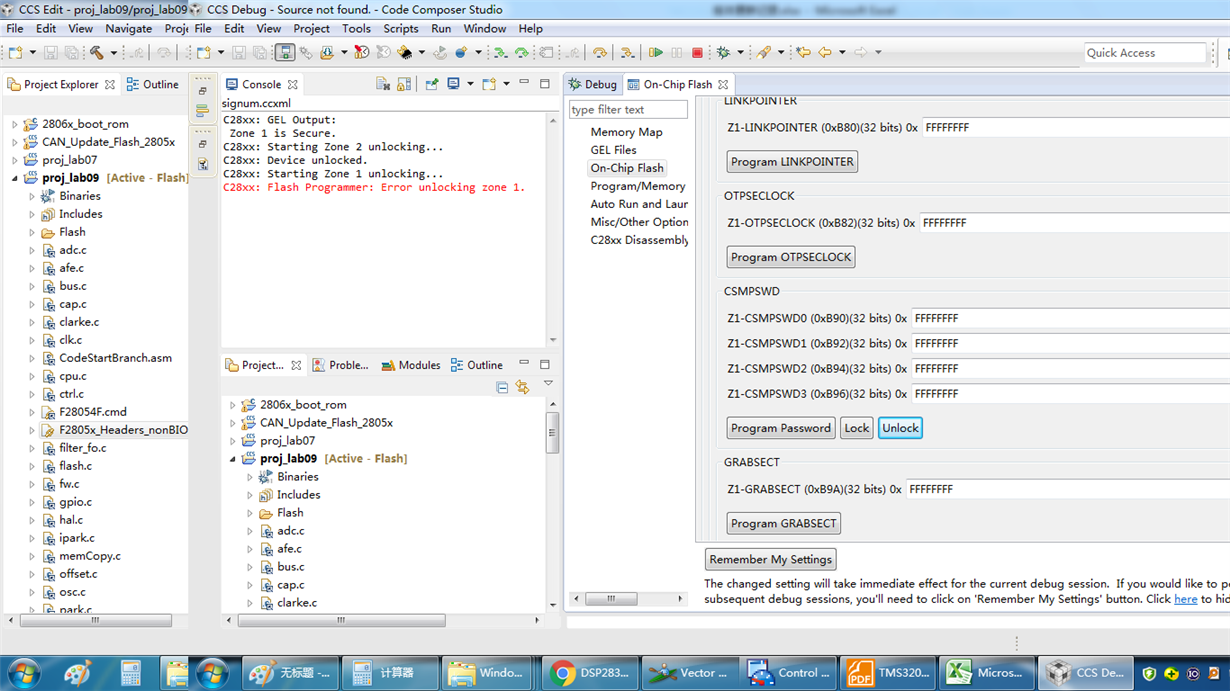Click the Build hammer icon
Viewport: 1230px width, 691px height.
tap(97, 53)
